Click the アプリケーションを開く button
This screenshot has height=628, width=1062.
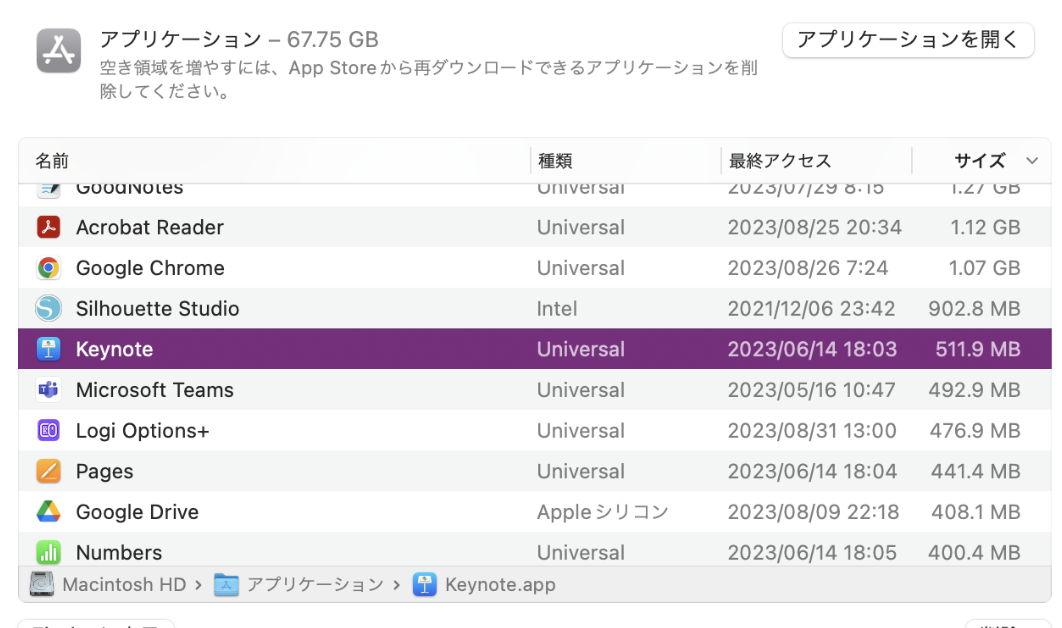[x=907, y=40]
